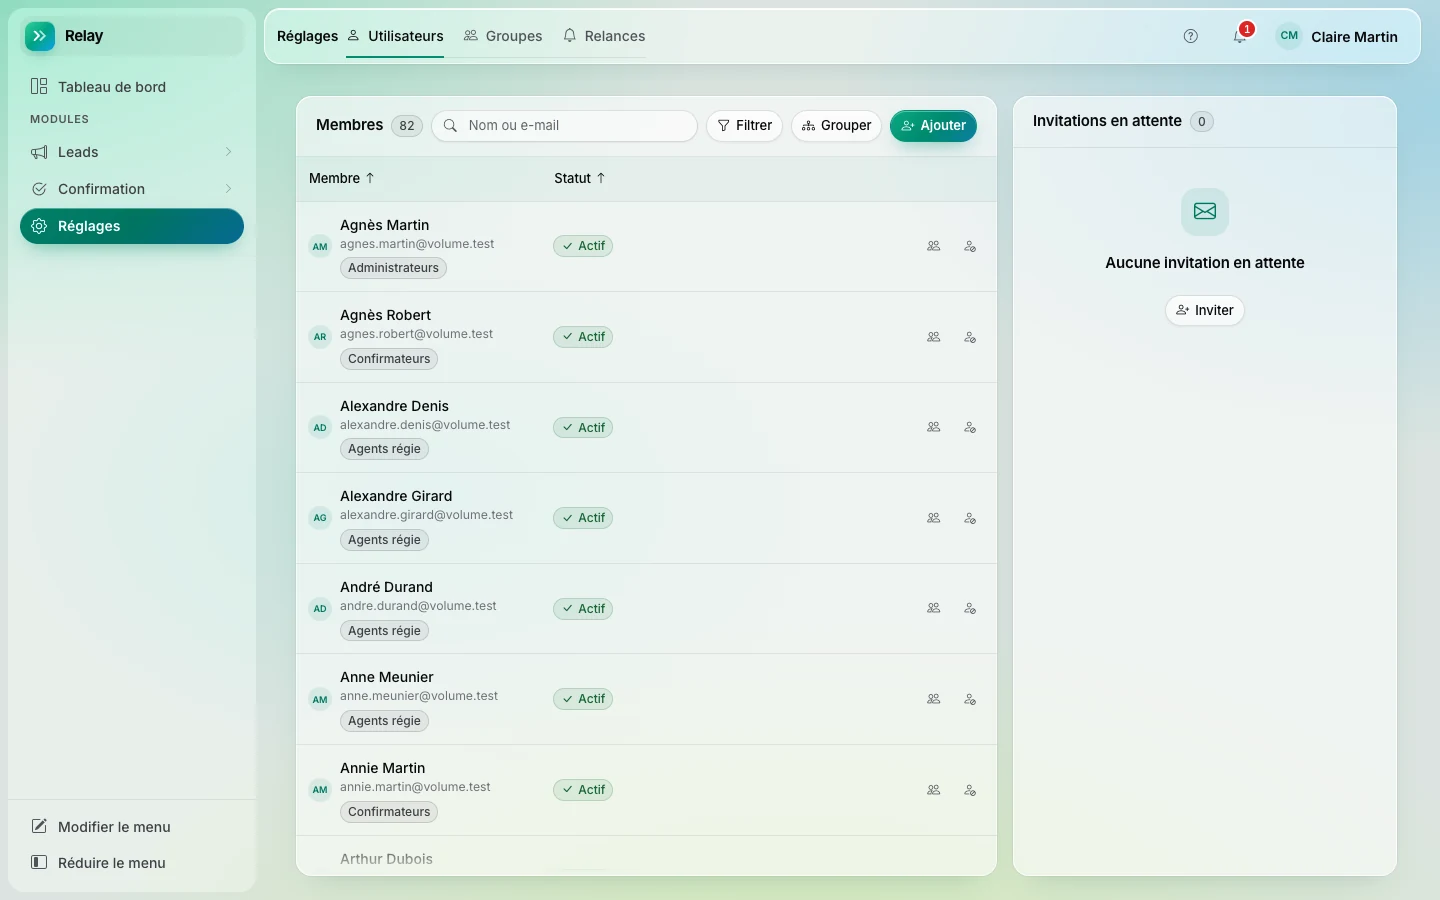Image resolution: width=1440 pixels, height=900 pixels.
Task: Switch to the Relances tab
Action: click(x=604, y=36)
